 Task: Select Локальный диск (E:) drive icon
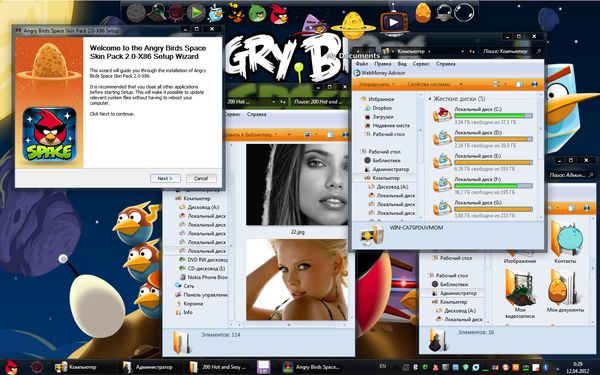(442, 161)
